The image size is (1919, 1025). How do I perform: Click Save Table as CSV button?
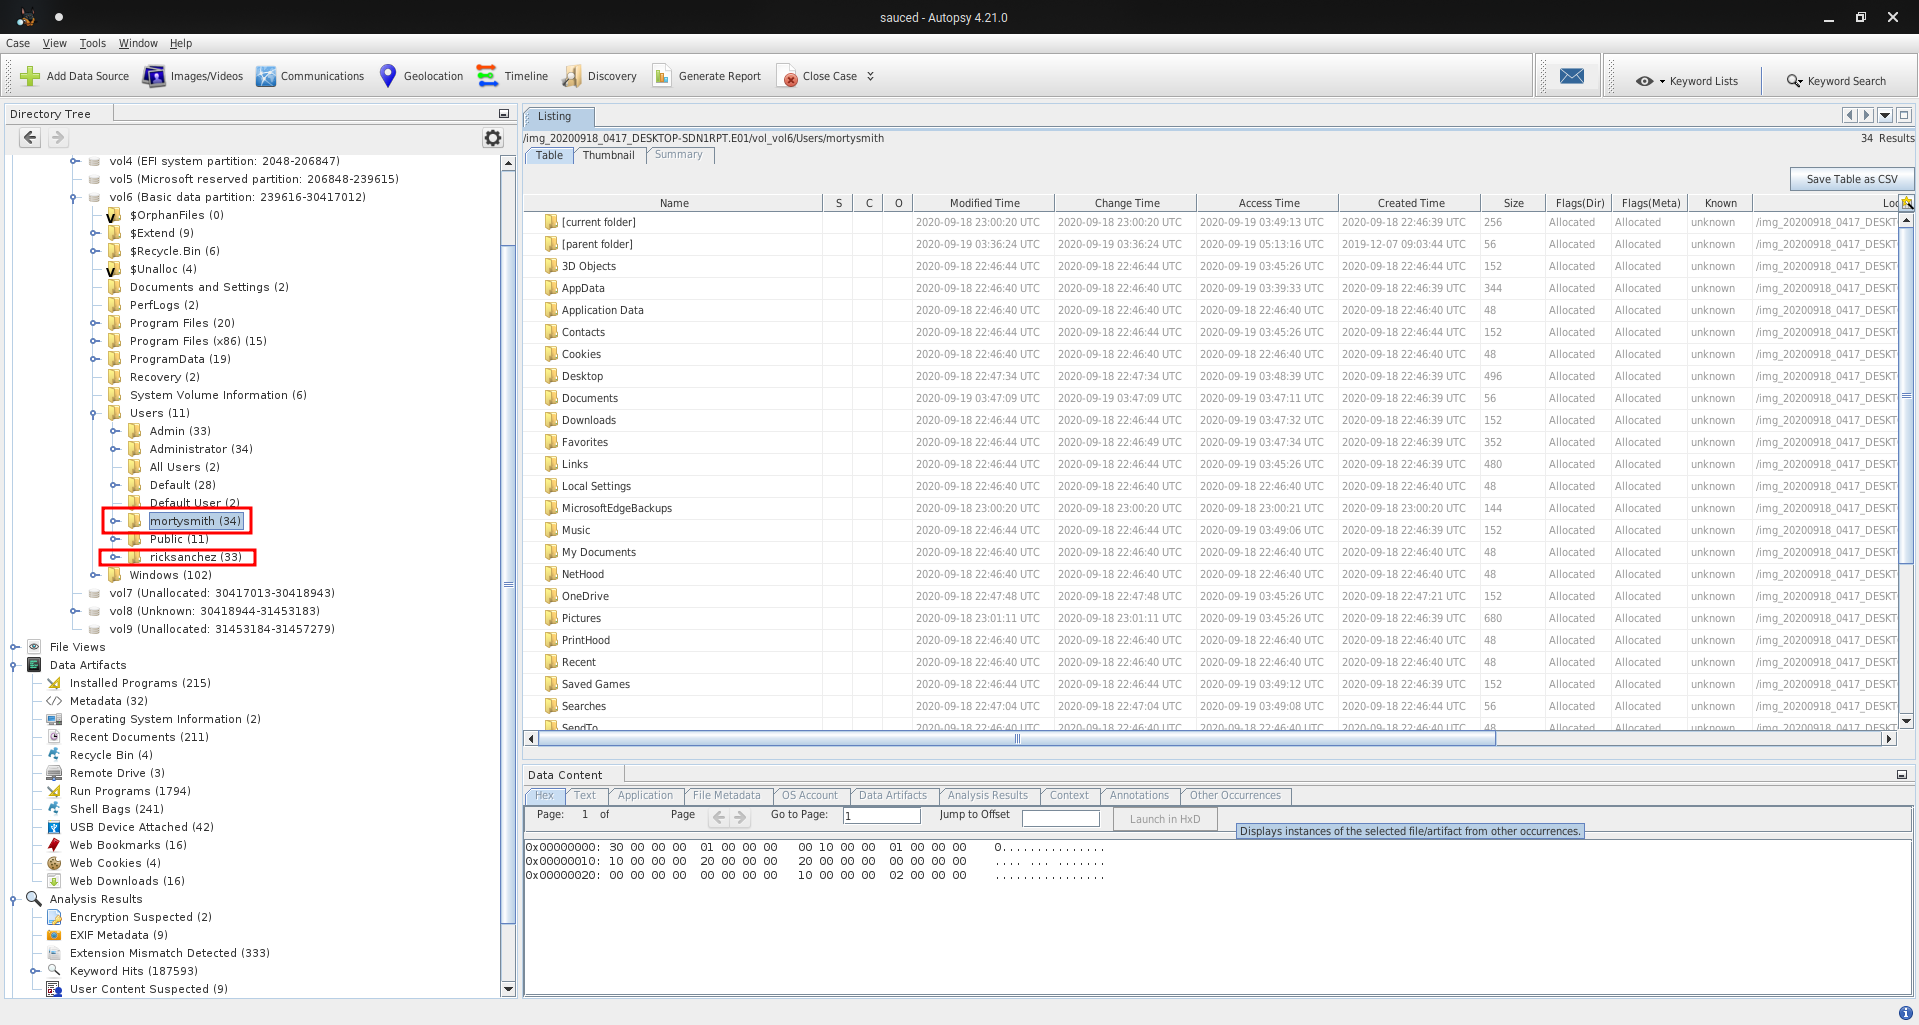tap(1851, 179)
